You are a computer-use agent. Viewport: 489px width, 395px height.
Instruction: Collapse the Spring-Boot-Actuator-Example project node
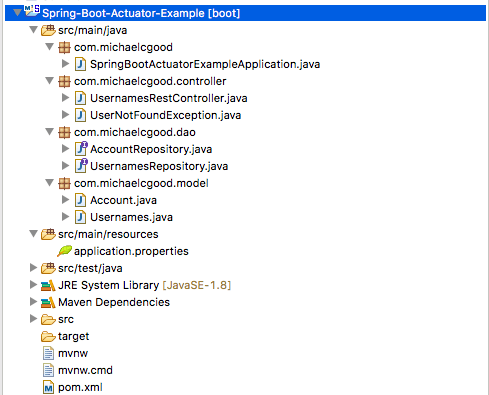pyautogui.click(x=17, y=13)
